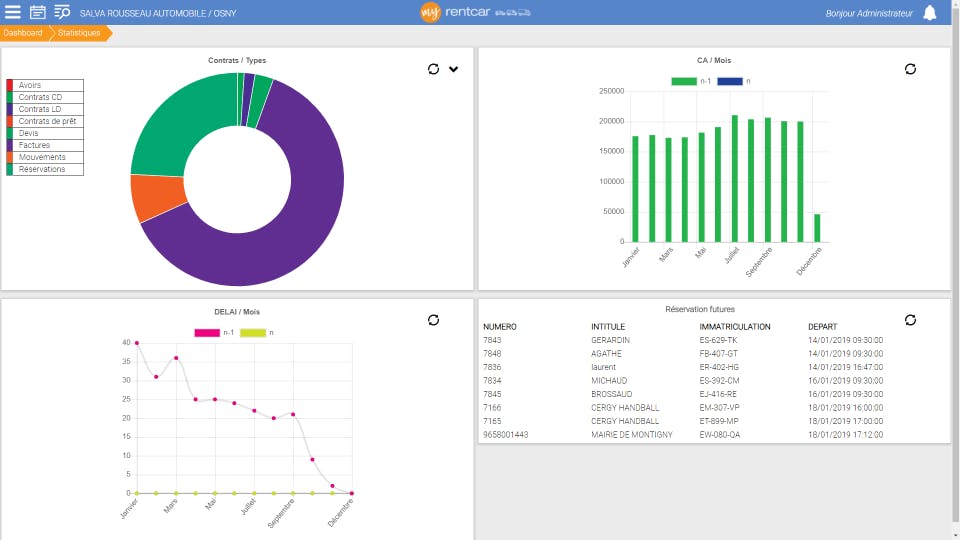Select the Statistiques breadcrumb

[79, 33]
